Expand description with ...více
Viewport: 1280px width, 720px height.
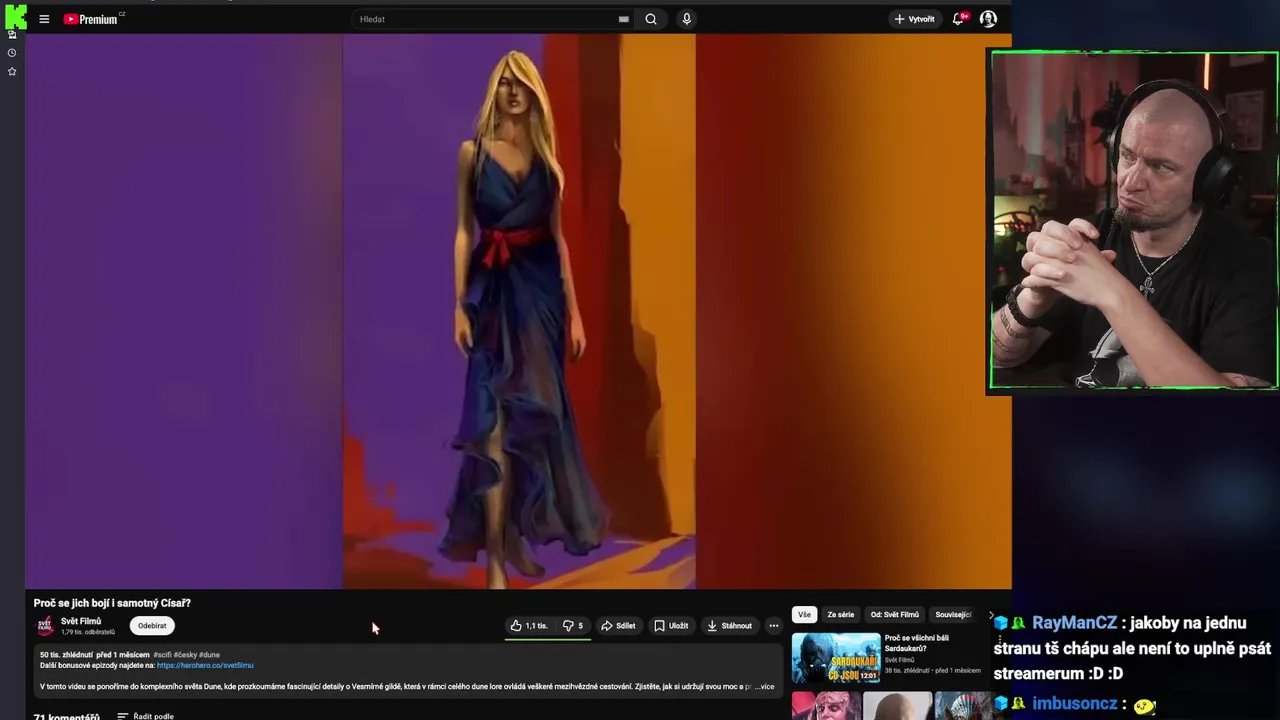click(764, 687)
